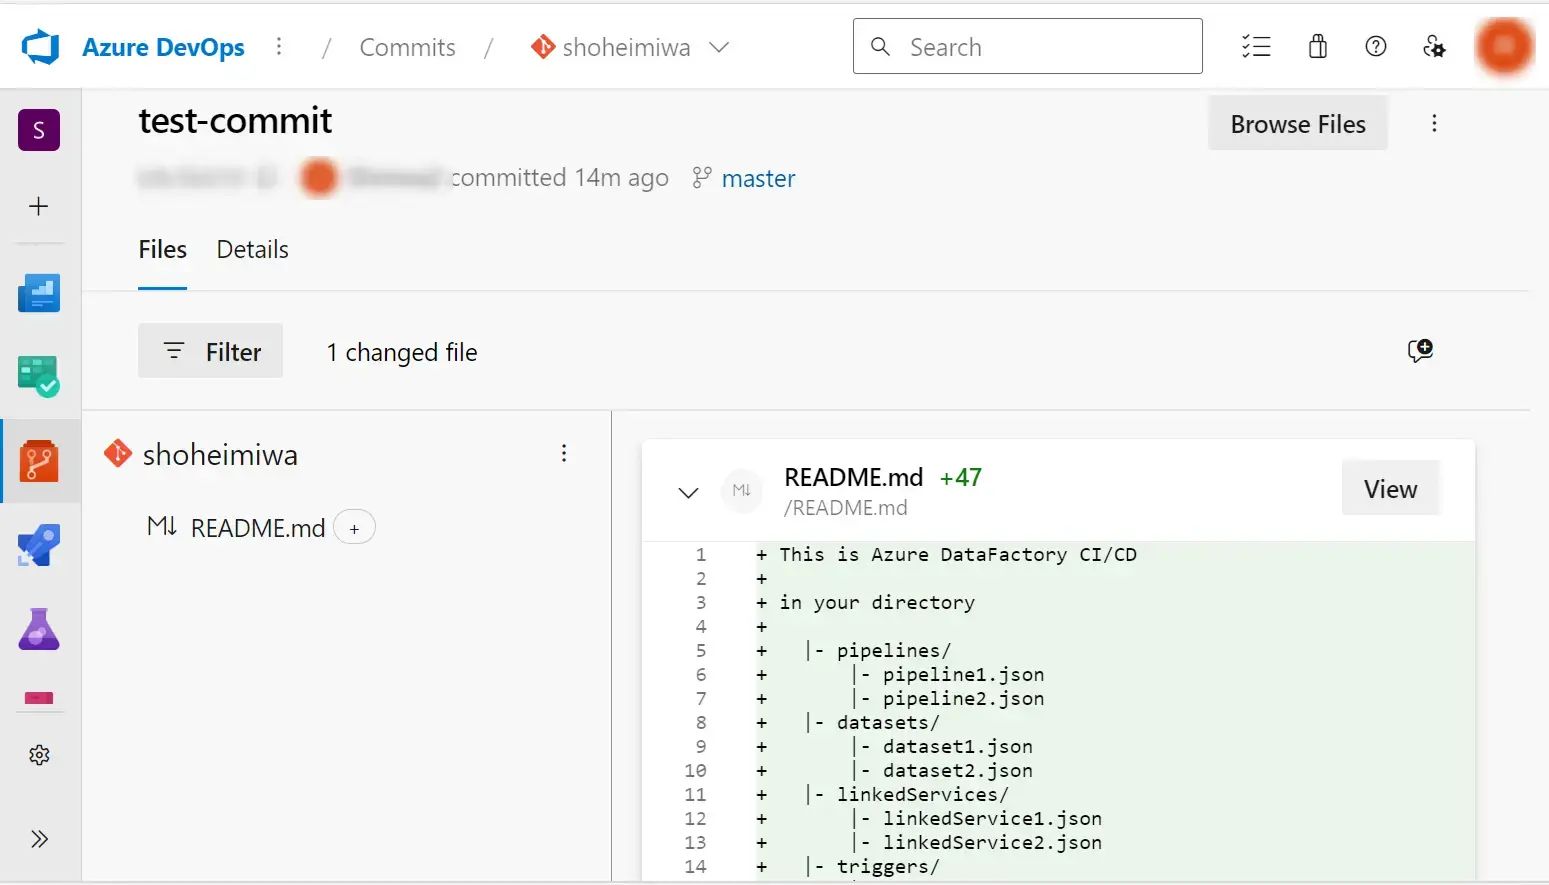Open more actions menu beside Browse Files

click(1434, 123)
